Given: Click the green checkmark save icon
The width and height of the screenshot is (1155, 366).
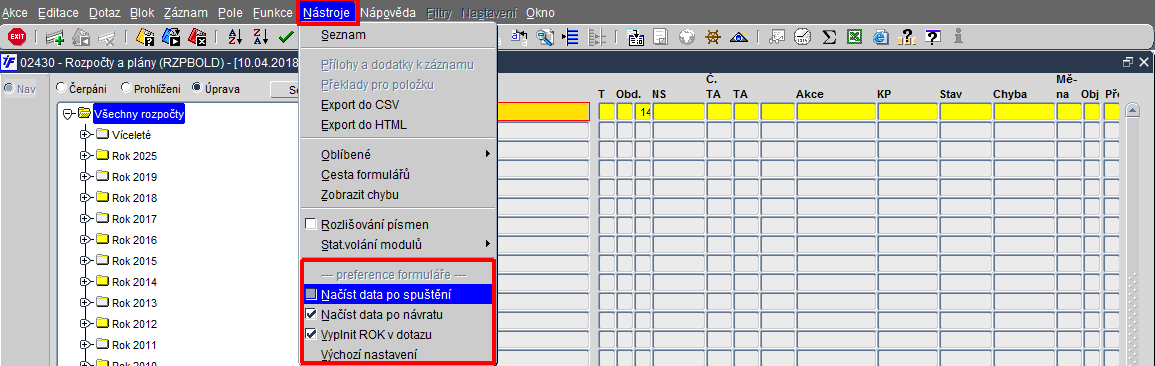Looking at the screenshot, I should coord(286,38).
